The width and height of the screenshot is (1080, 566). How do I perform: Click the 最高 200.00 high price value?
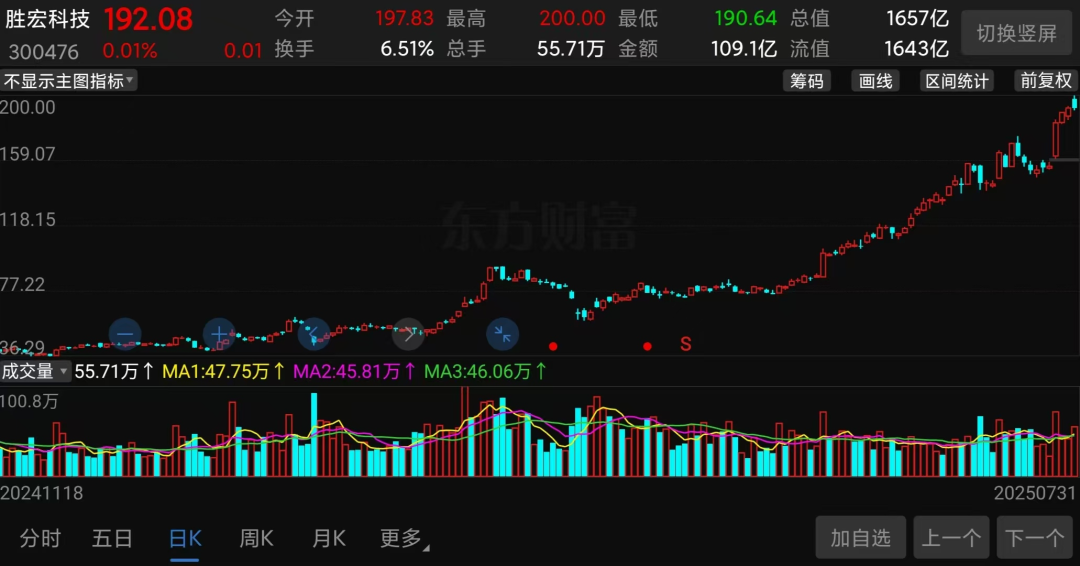click(572, 19)
